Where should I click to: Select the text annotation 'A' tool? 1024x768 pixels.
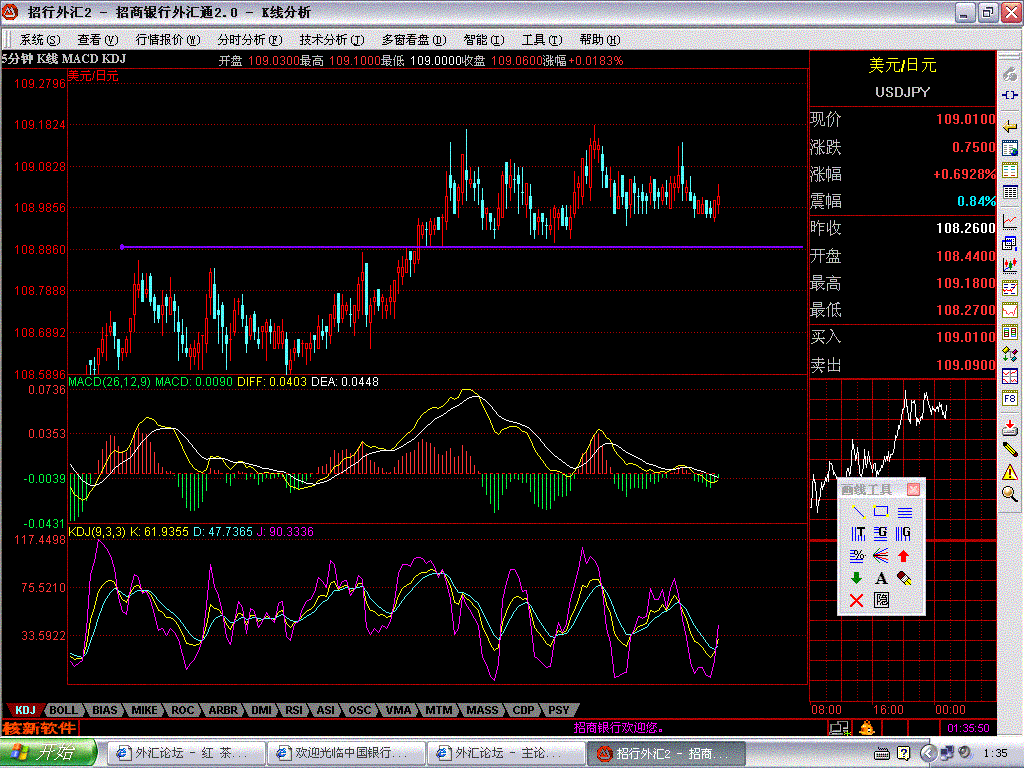coord(881,578)
